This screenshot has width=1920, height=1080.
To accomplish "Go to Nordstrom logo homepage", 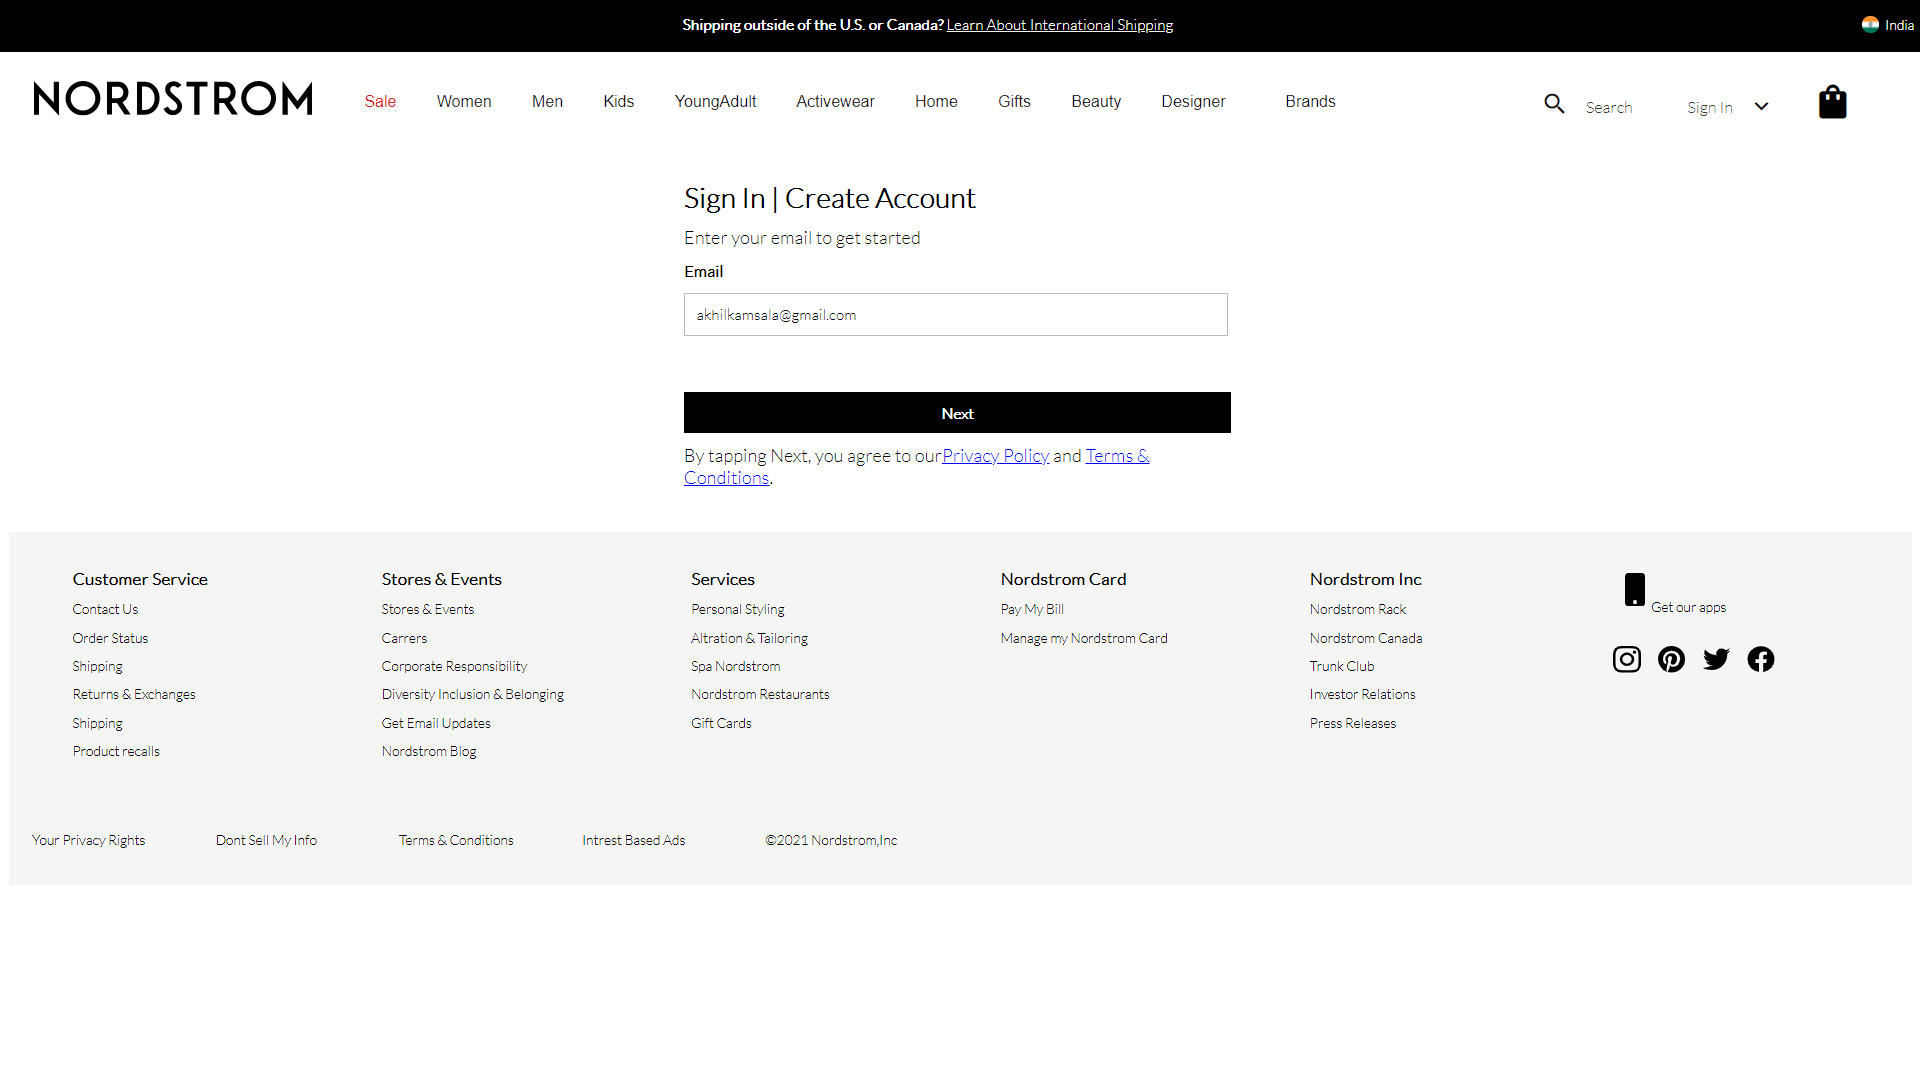I will tap(173, 99).
